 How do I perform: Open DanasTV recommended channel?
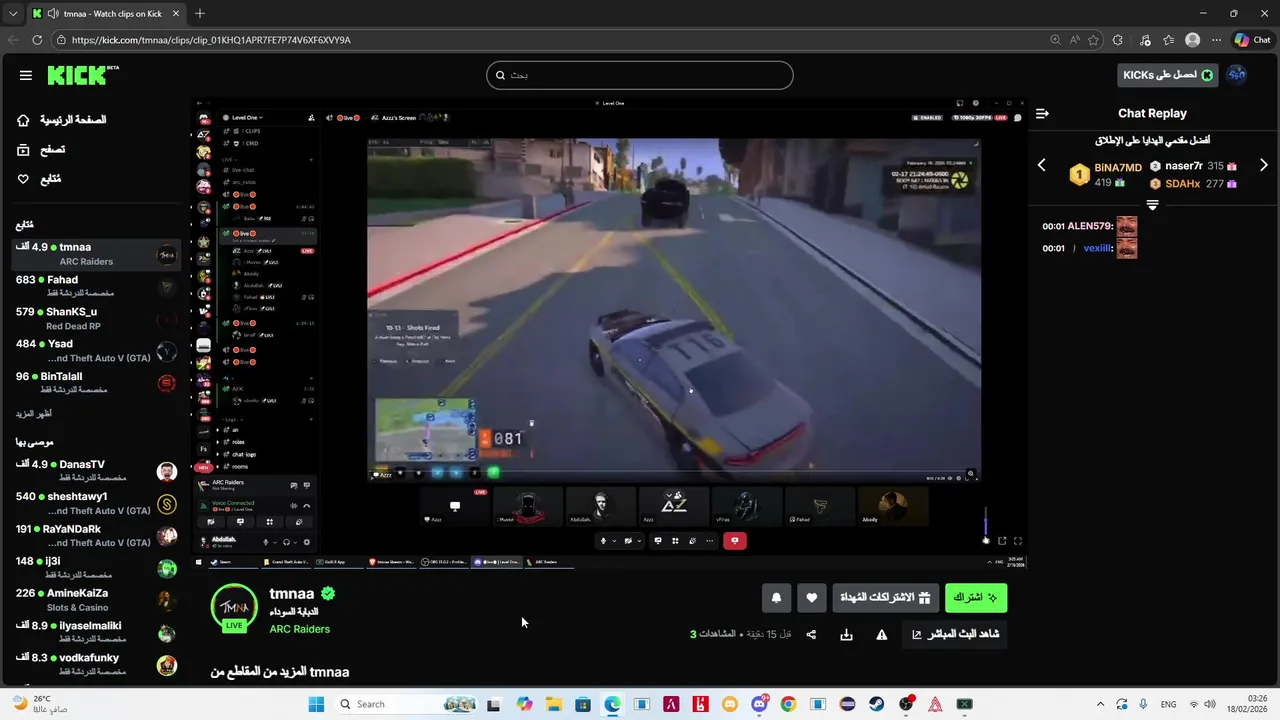point(96,470)
